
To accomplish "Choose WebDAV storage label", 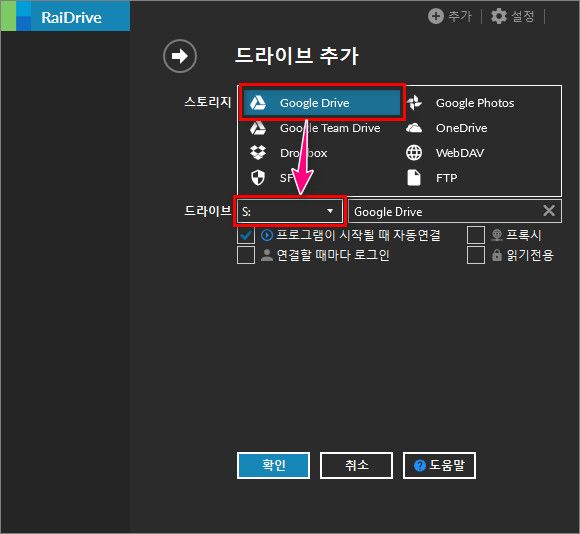I will pyautogui.click(x=460, y=153).
